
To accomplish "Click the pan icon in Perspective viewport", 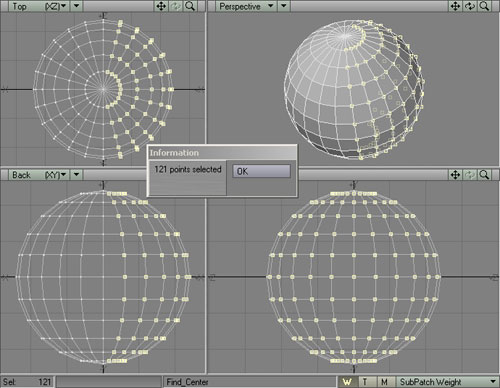I will [x=455, y=6].
